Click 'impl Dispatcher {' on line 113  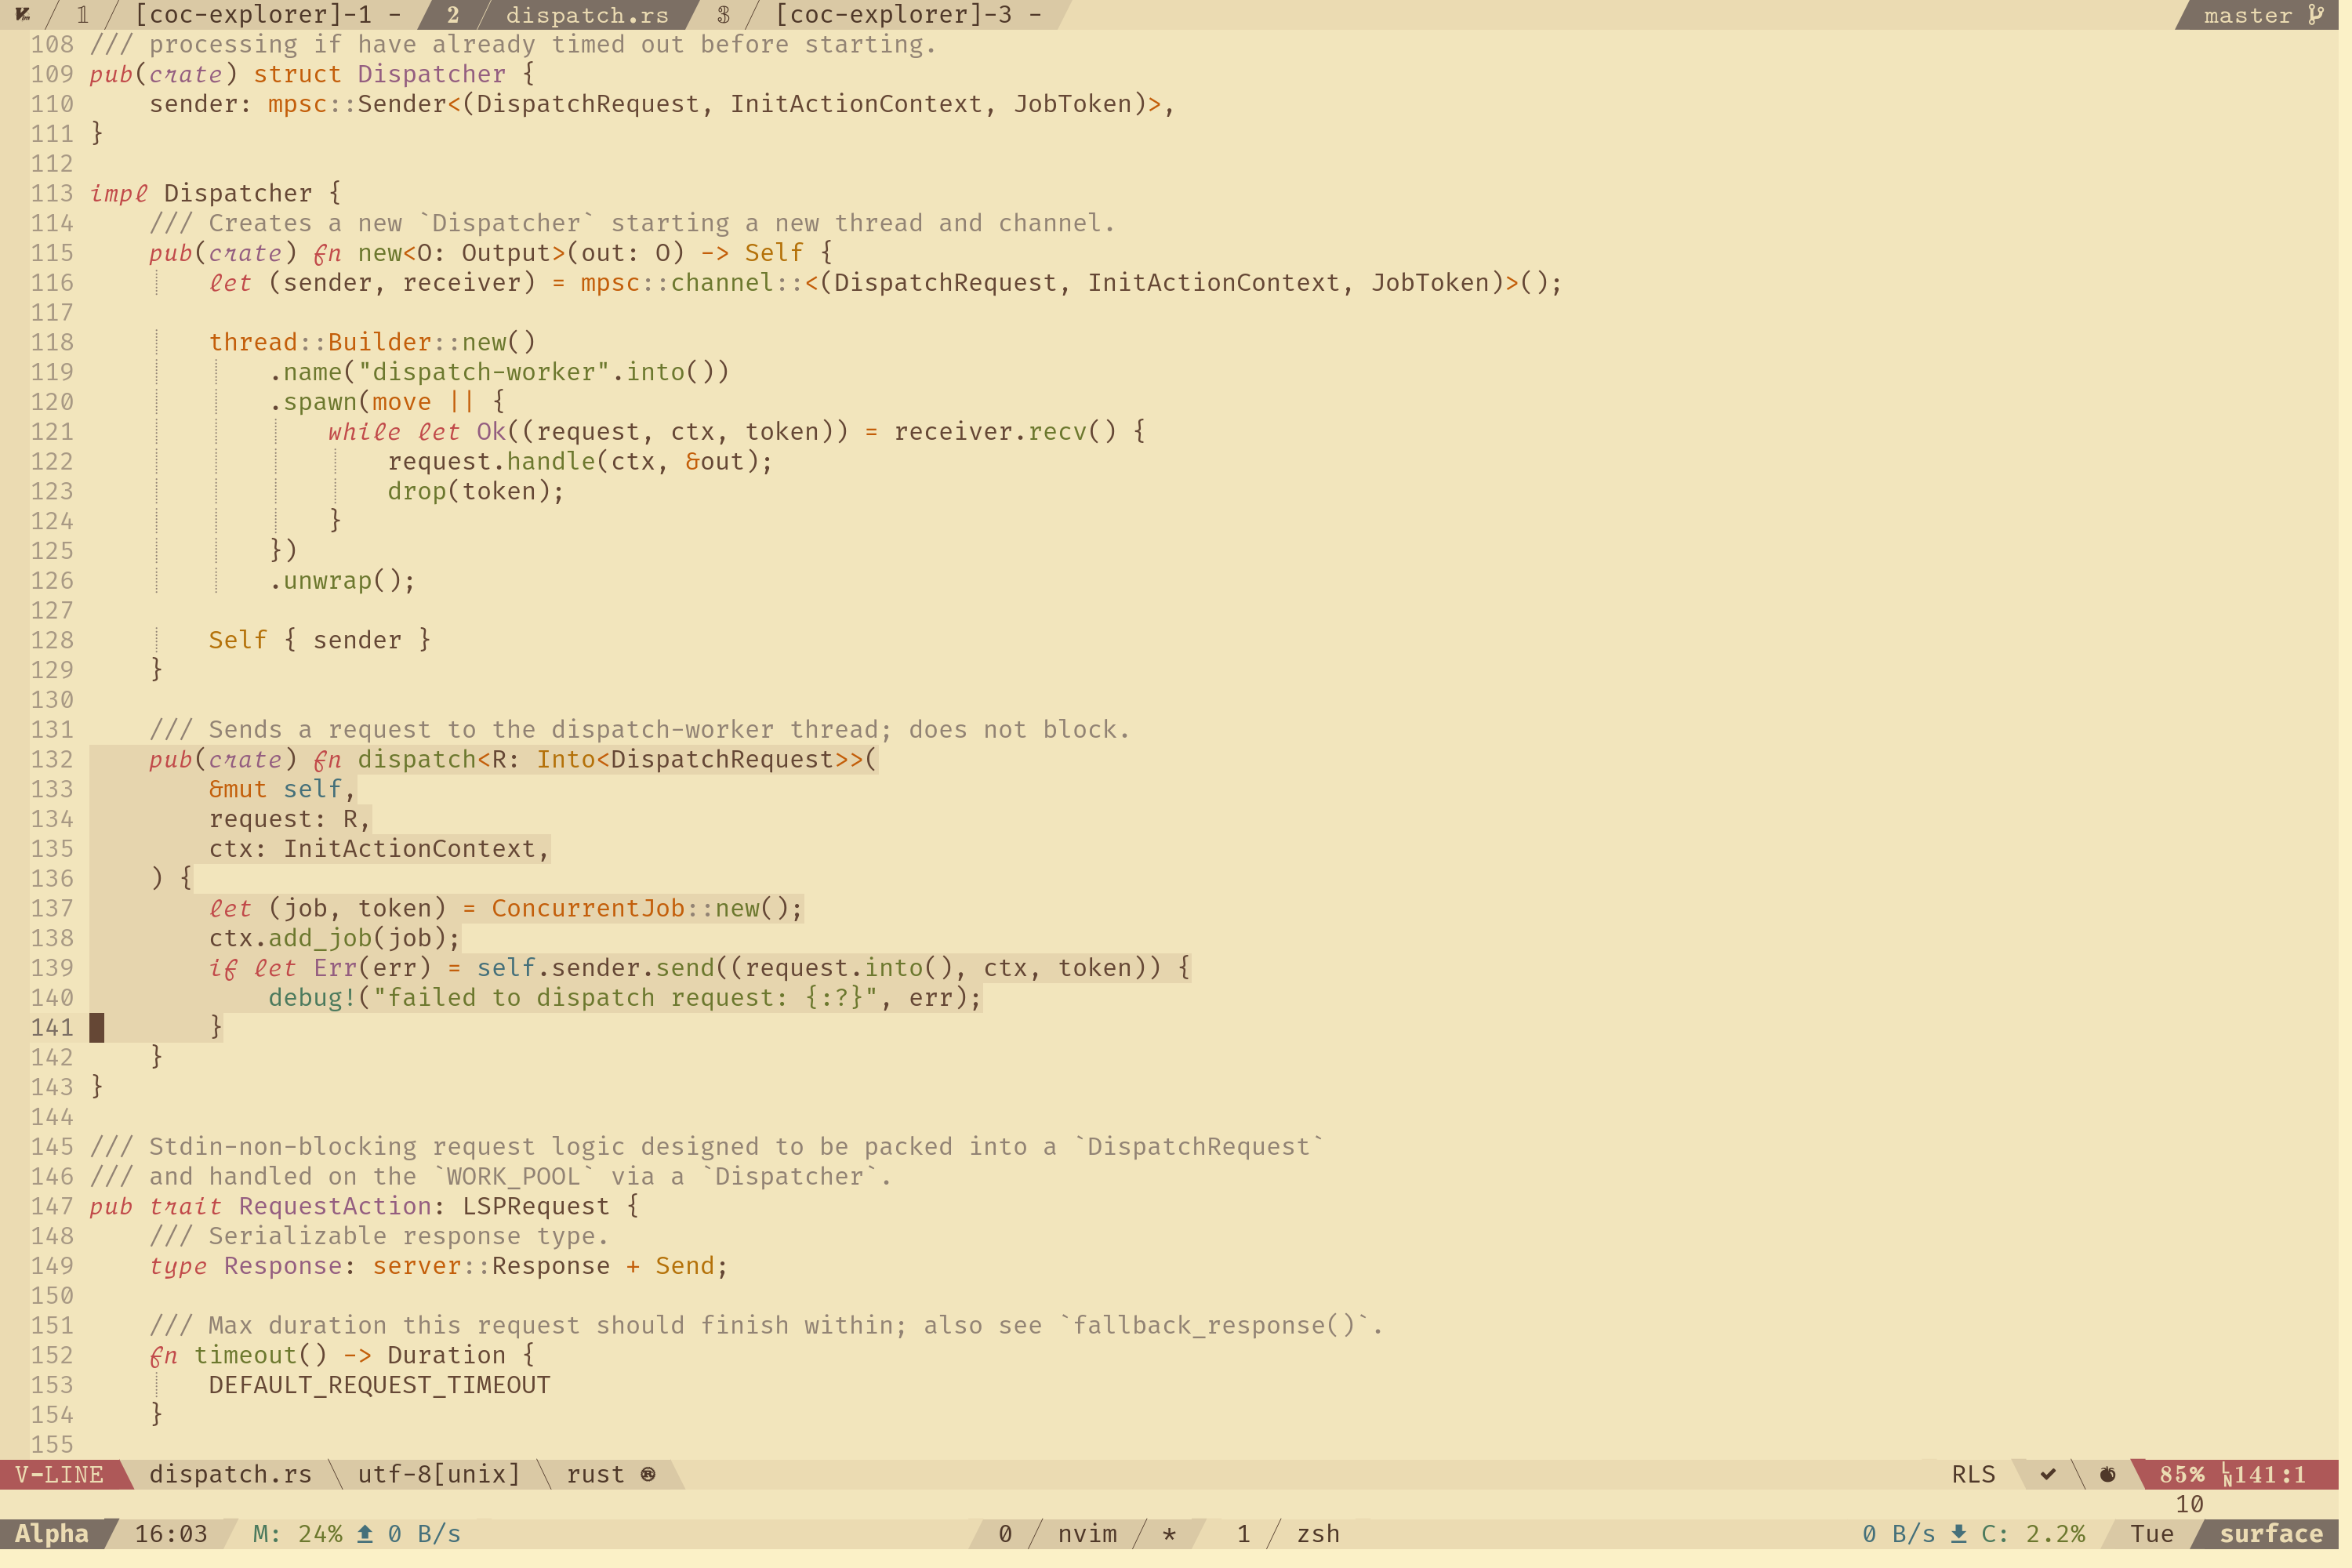[x=216, y=194]
